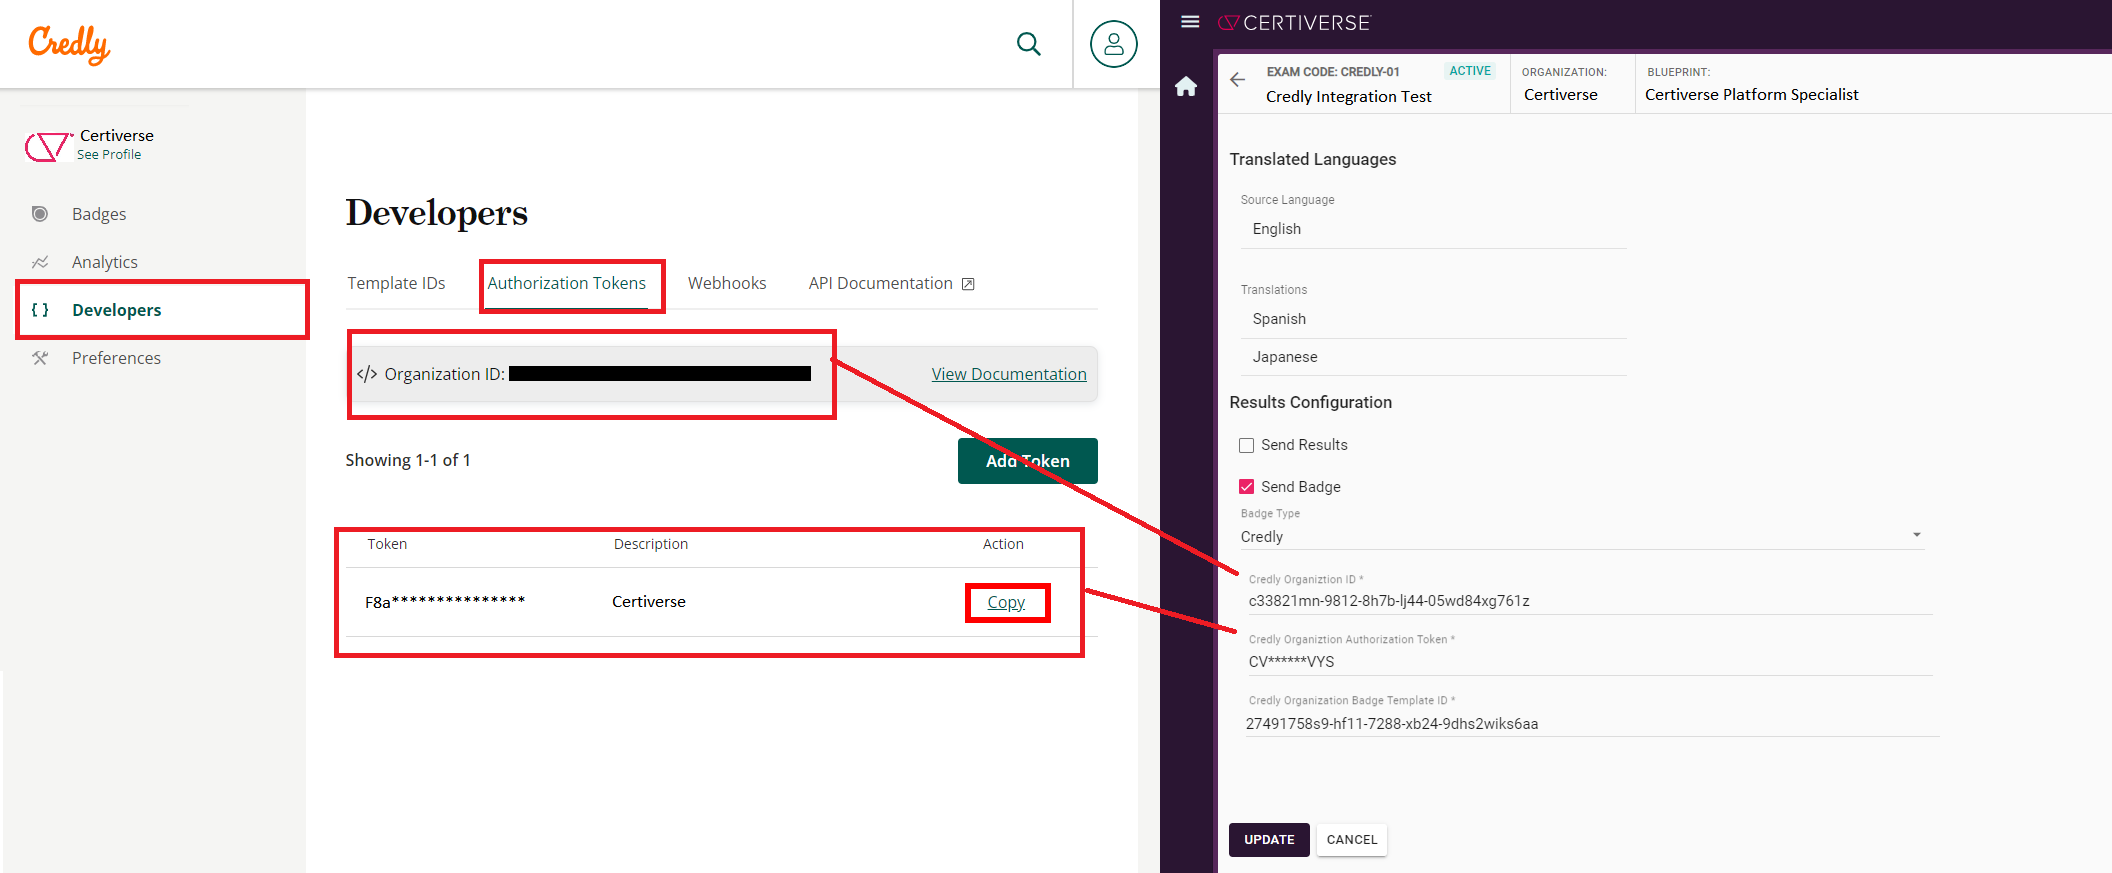Click the Credly Organization ID field

tap(1590, 601)
